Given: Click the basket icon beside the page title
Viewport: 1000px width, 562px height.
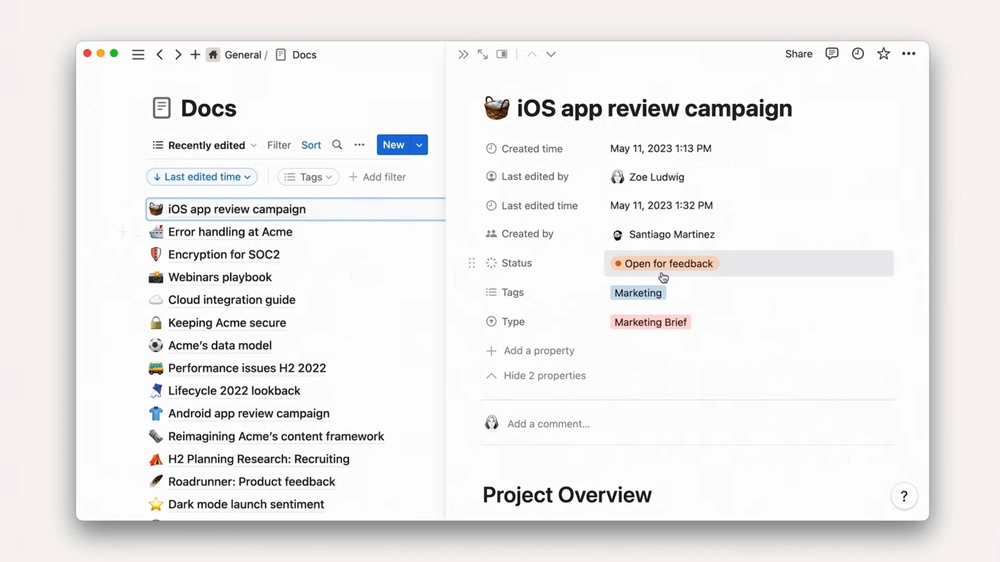Looking at the screenshot, I should (496, 108).
